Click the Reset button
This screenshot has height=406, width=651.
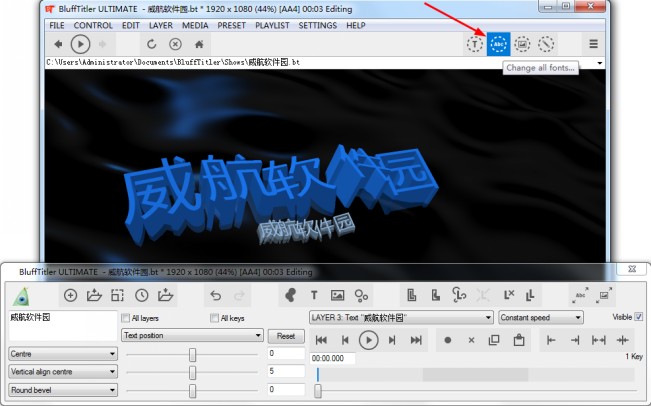(285, 336)
